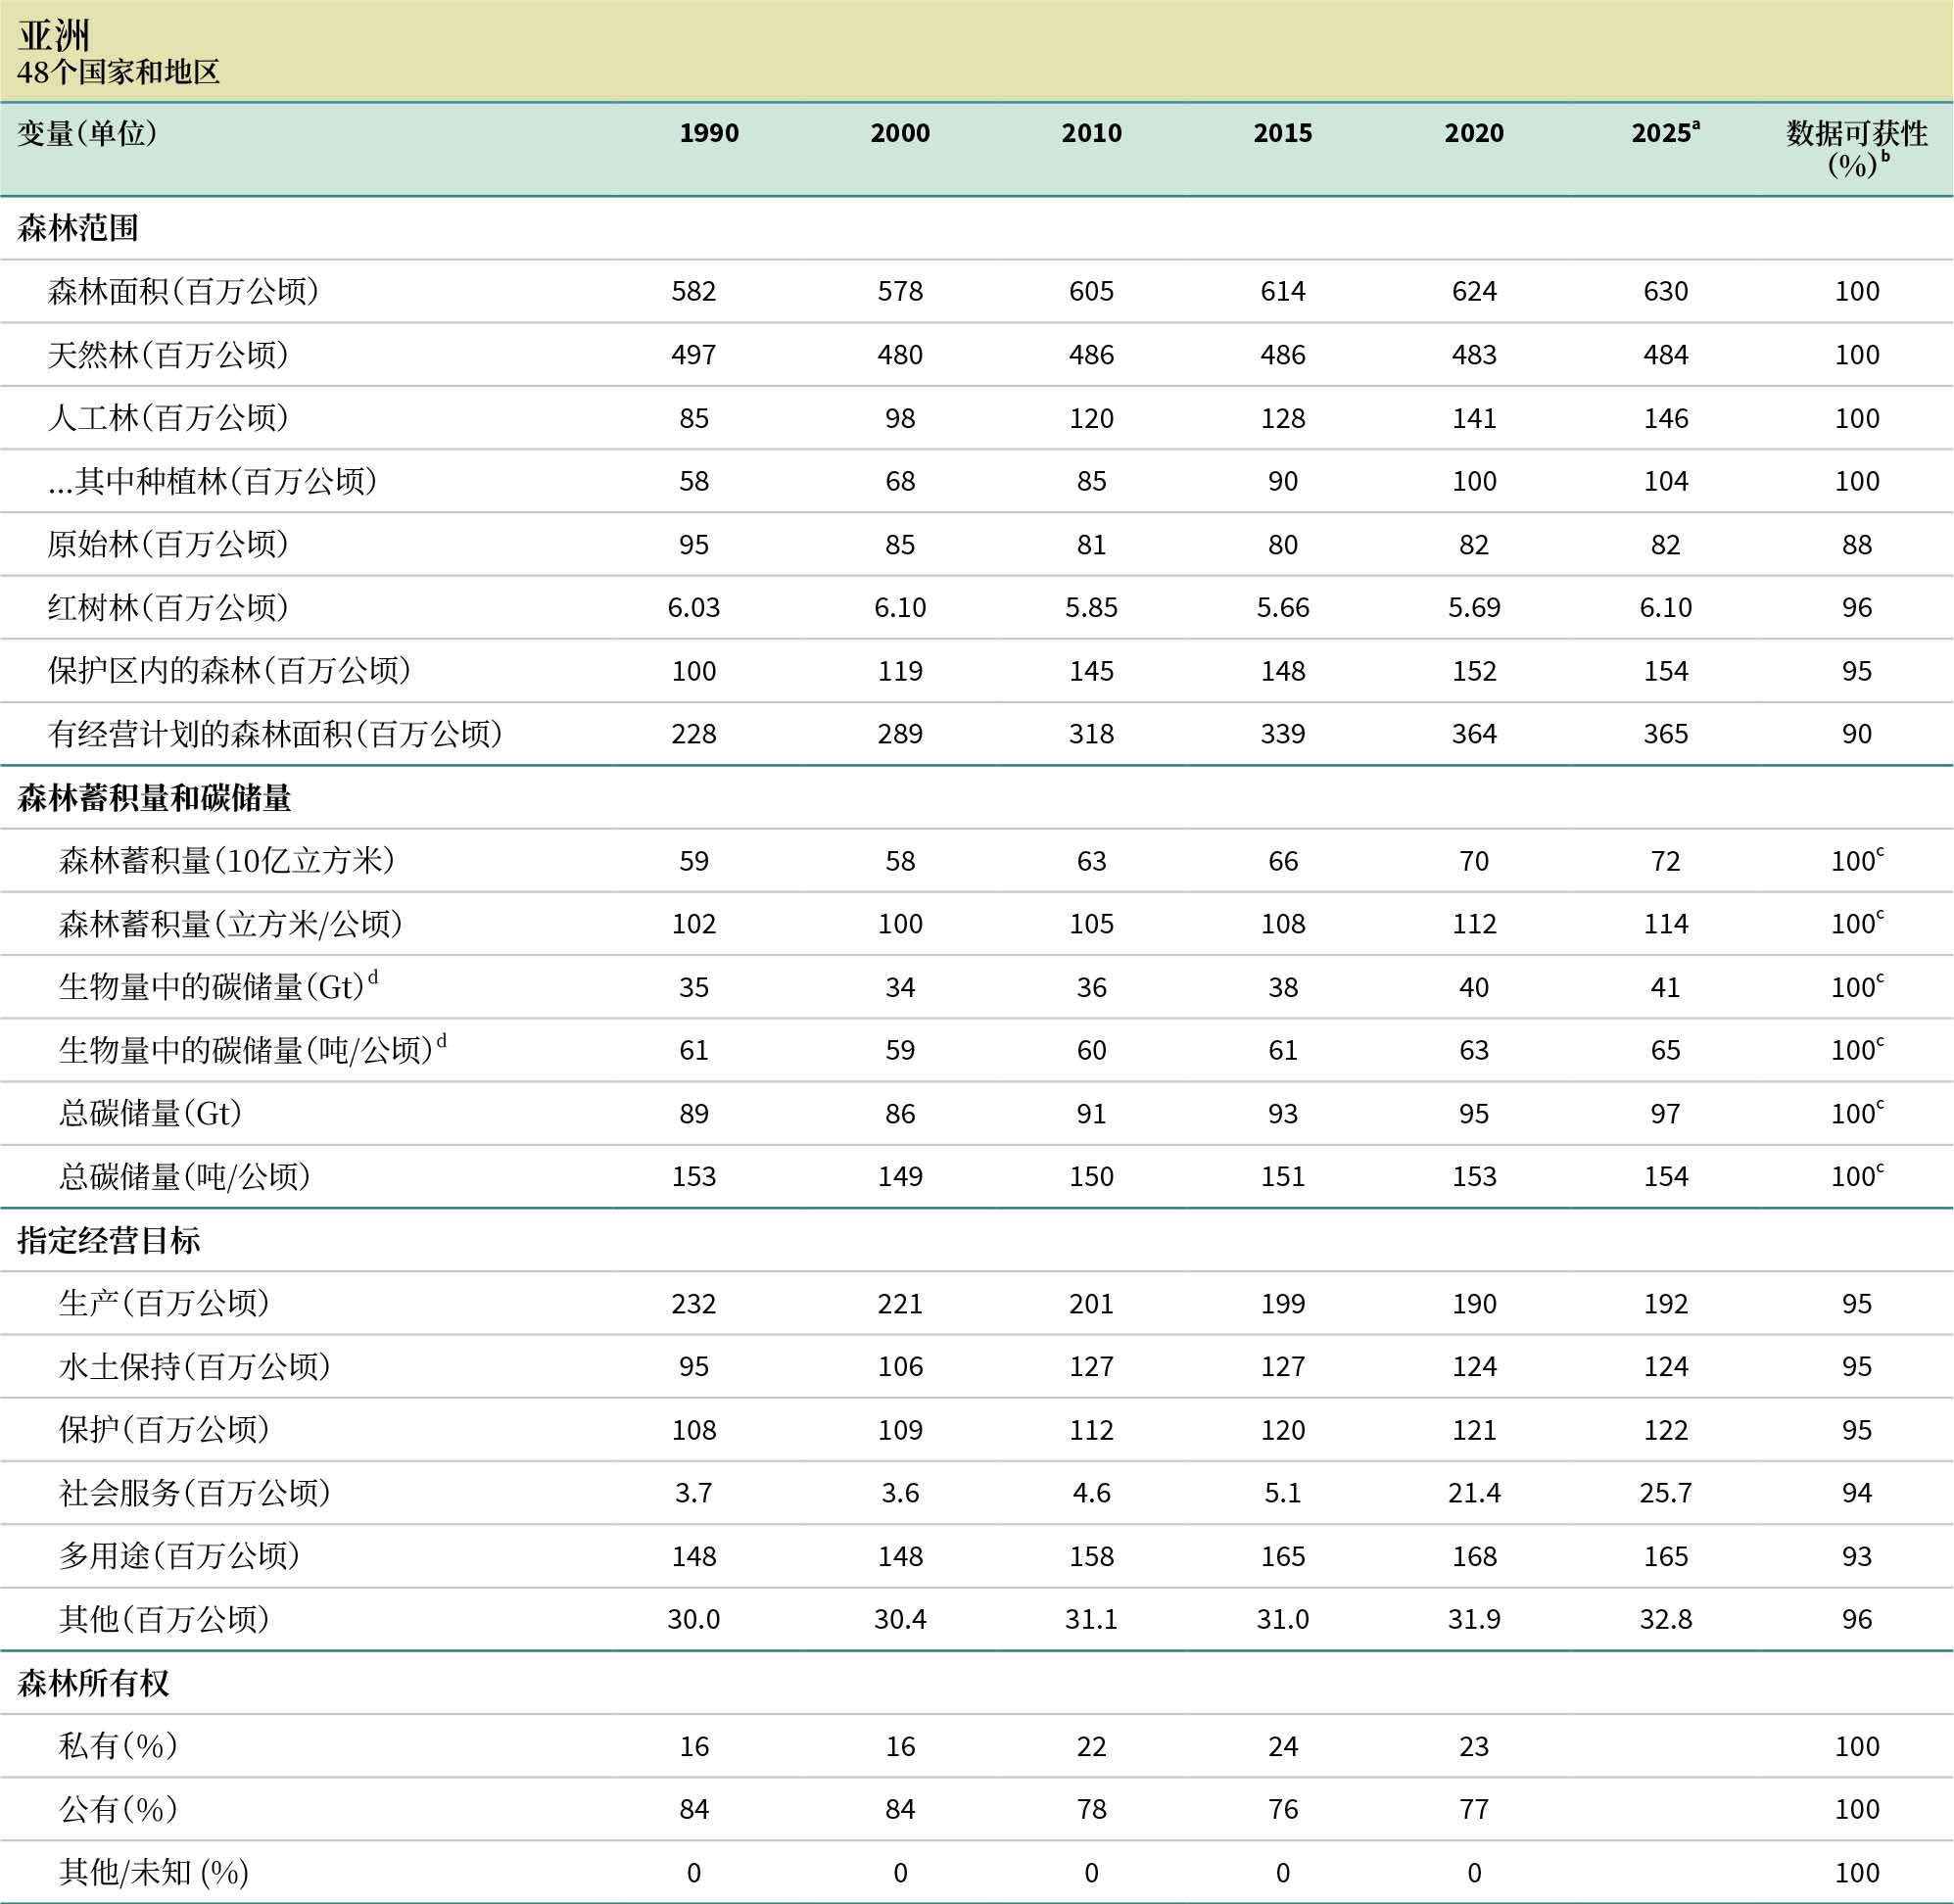This screenshot has height=1904, width=1954.
Task: Click the 其他/未知 (%) row label
Action: (x=153, y=1872)
